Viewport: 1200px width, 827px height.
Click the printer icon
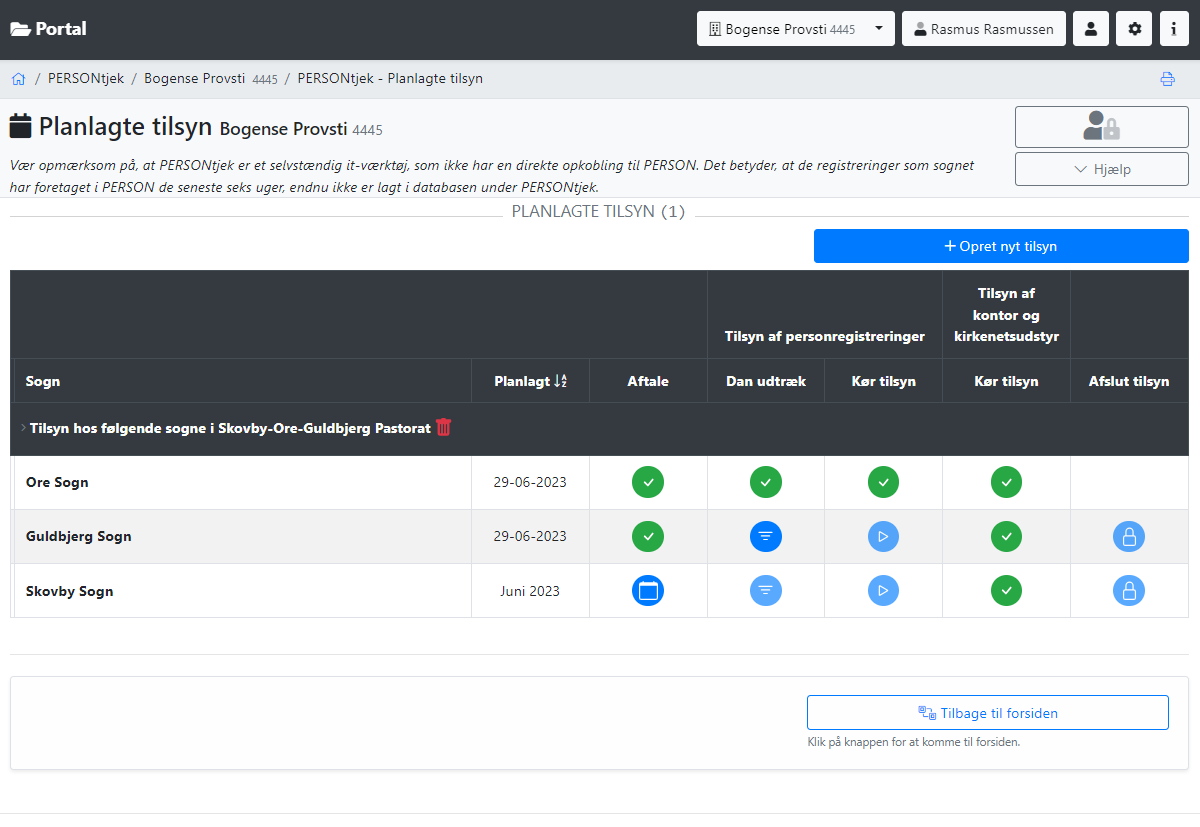click(1167, 79)
